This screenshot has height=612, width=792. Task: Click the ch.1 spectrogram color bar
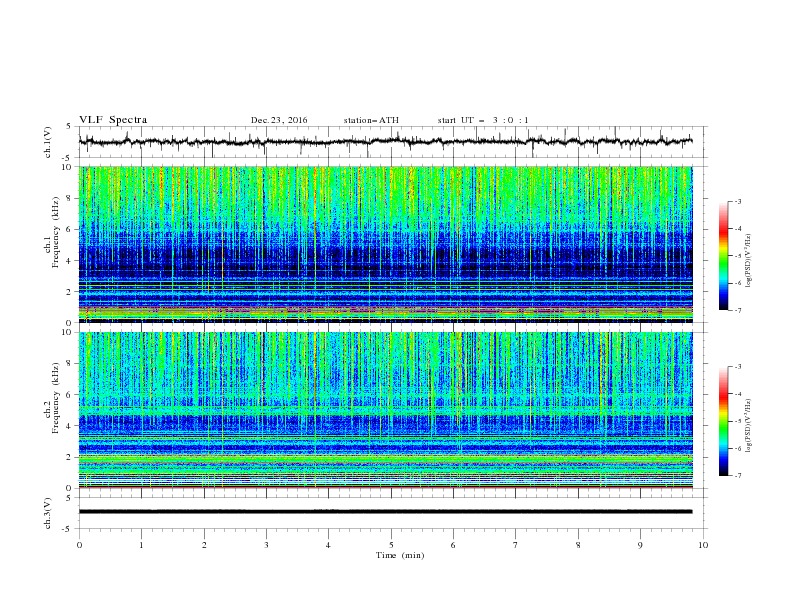pyautogui.click(x=723, y=256)
